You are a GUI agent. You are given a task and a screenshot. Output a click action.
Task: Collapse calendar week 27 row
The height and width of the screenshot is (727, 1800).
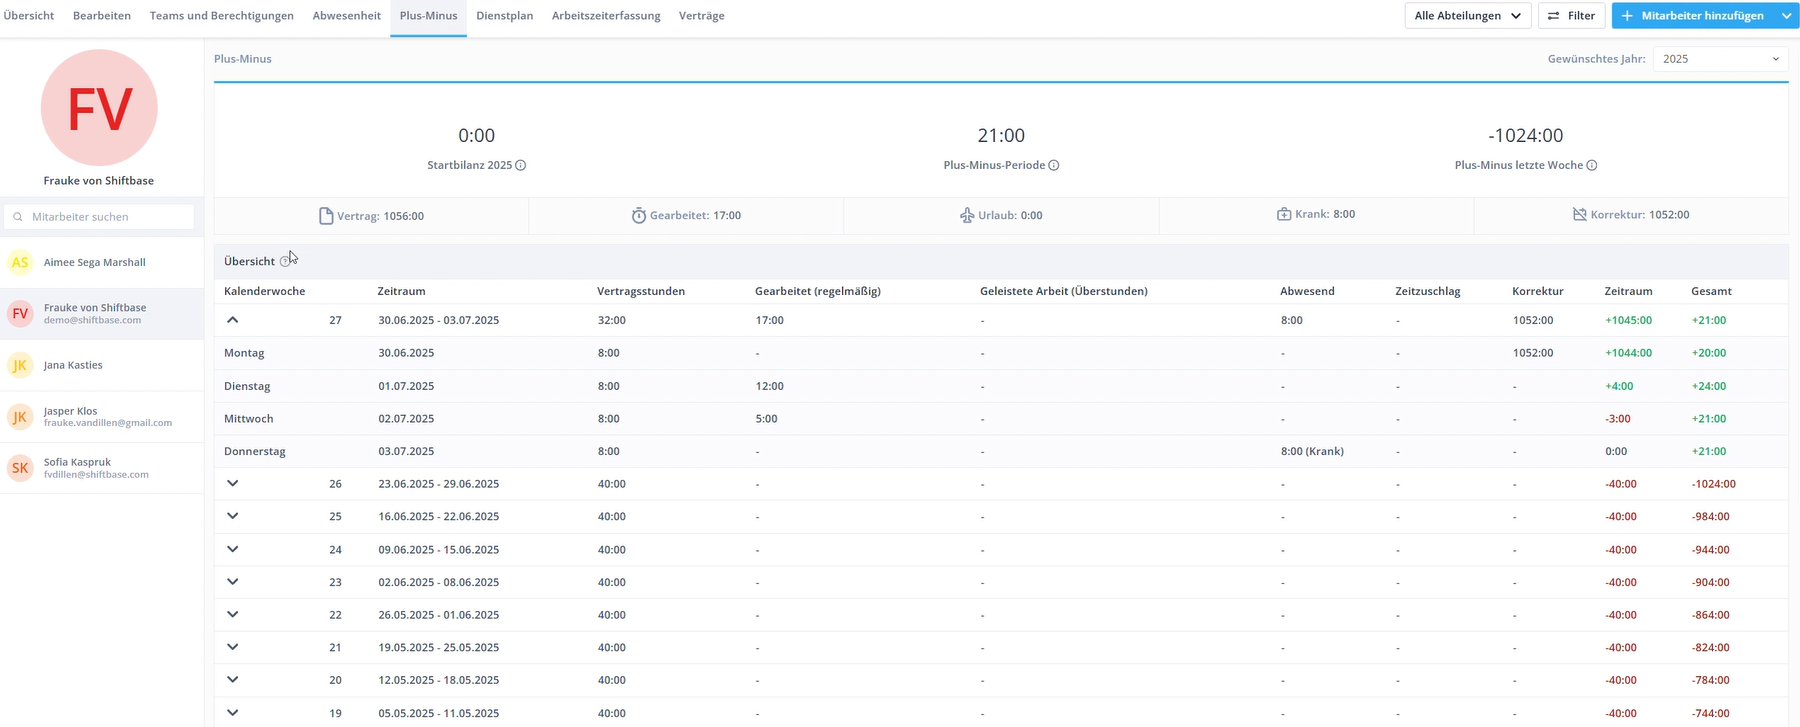click(x=233, y=320)
